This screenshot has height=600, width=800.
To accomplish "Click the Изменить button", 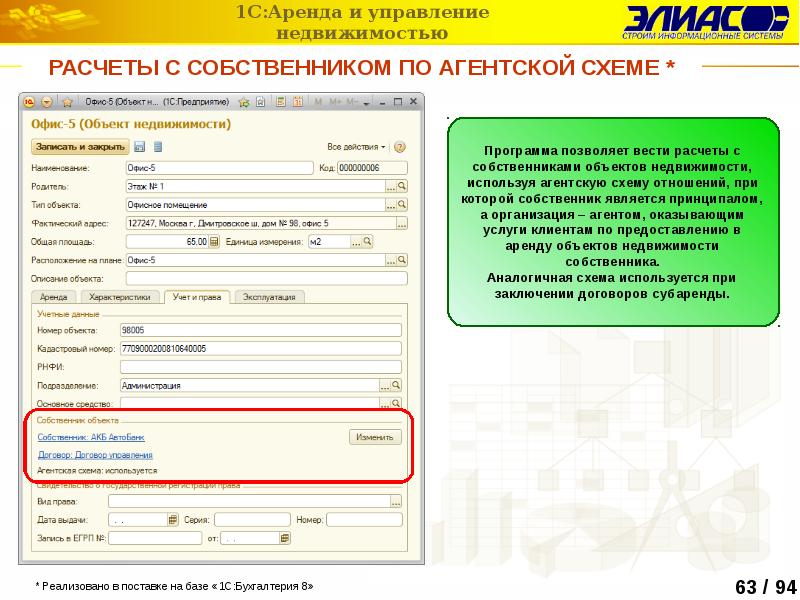I will point(375,437).
